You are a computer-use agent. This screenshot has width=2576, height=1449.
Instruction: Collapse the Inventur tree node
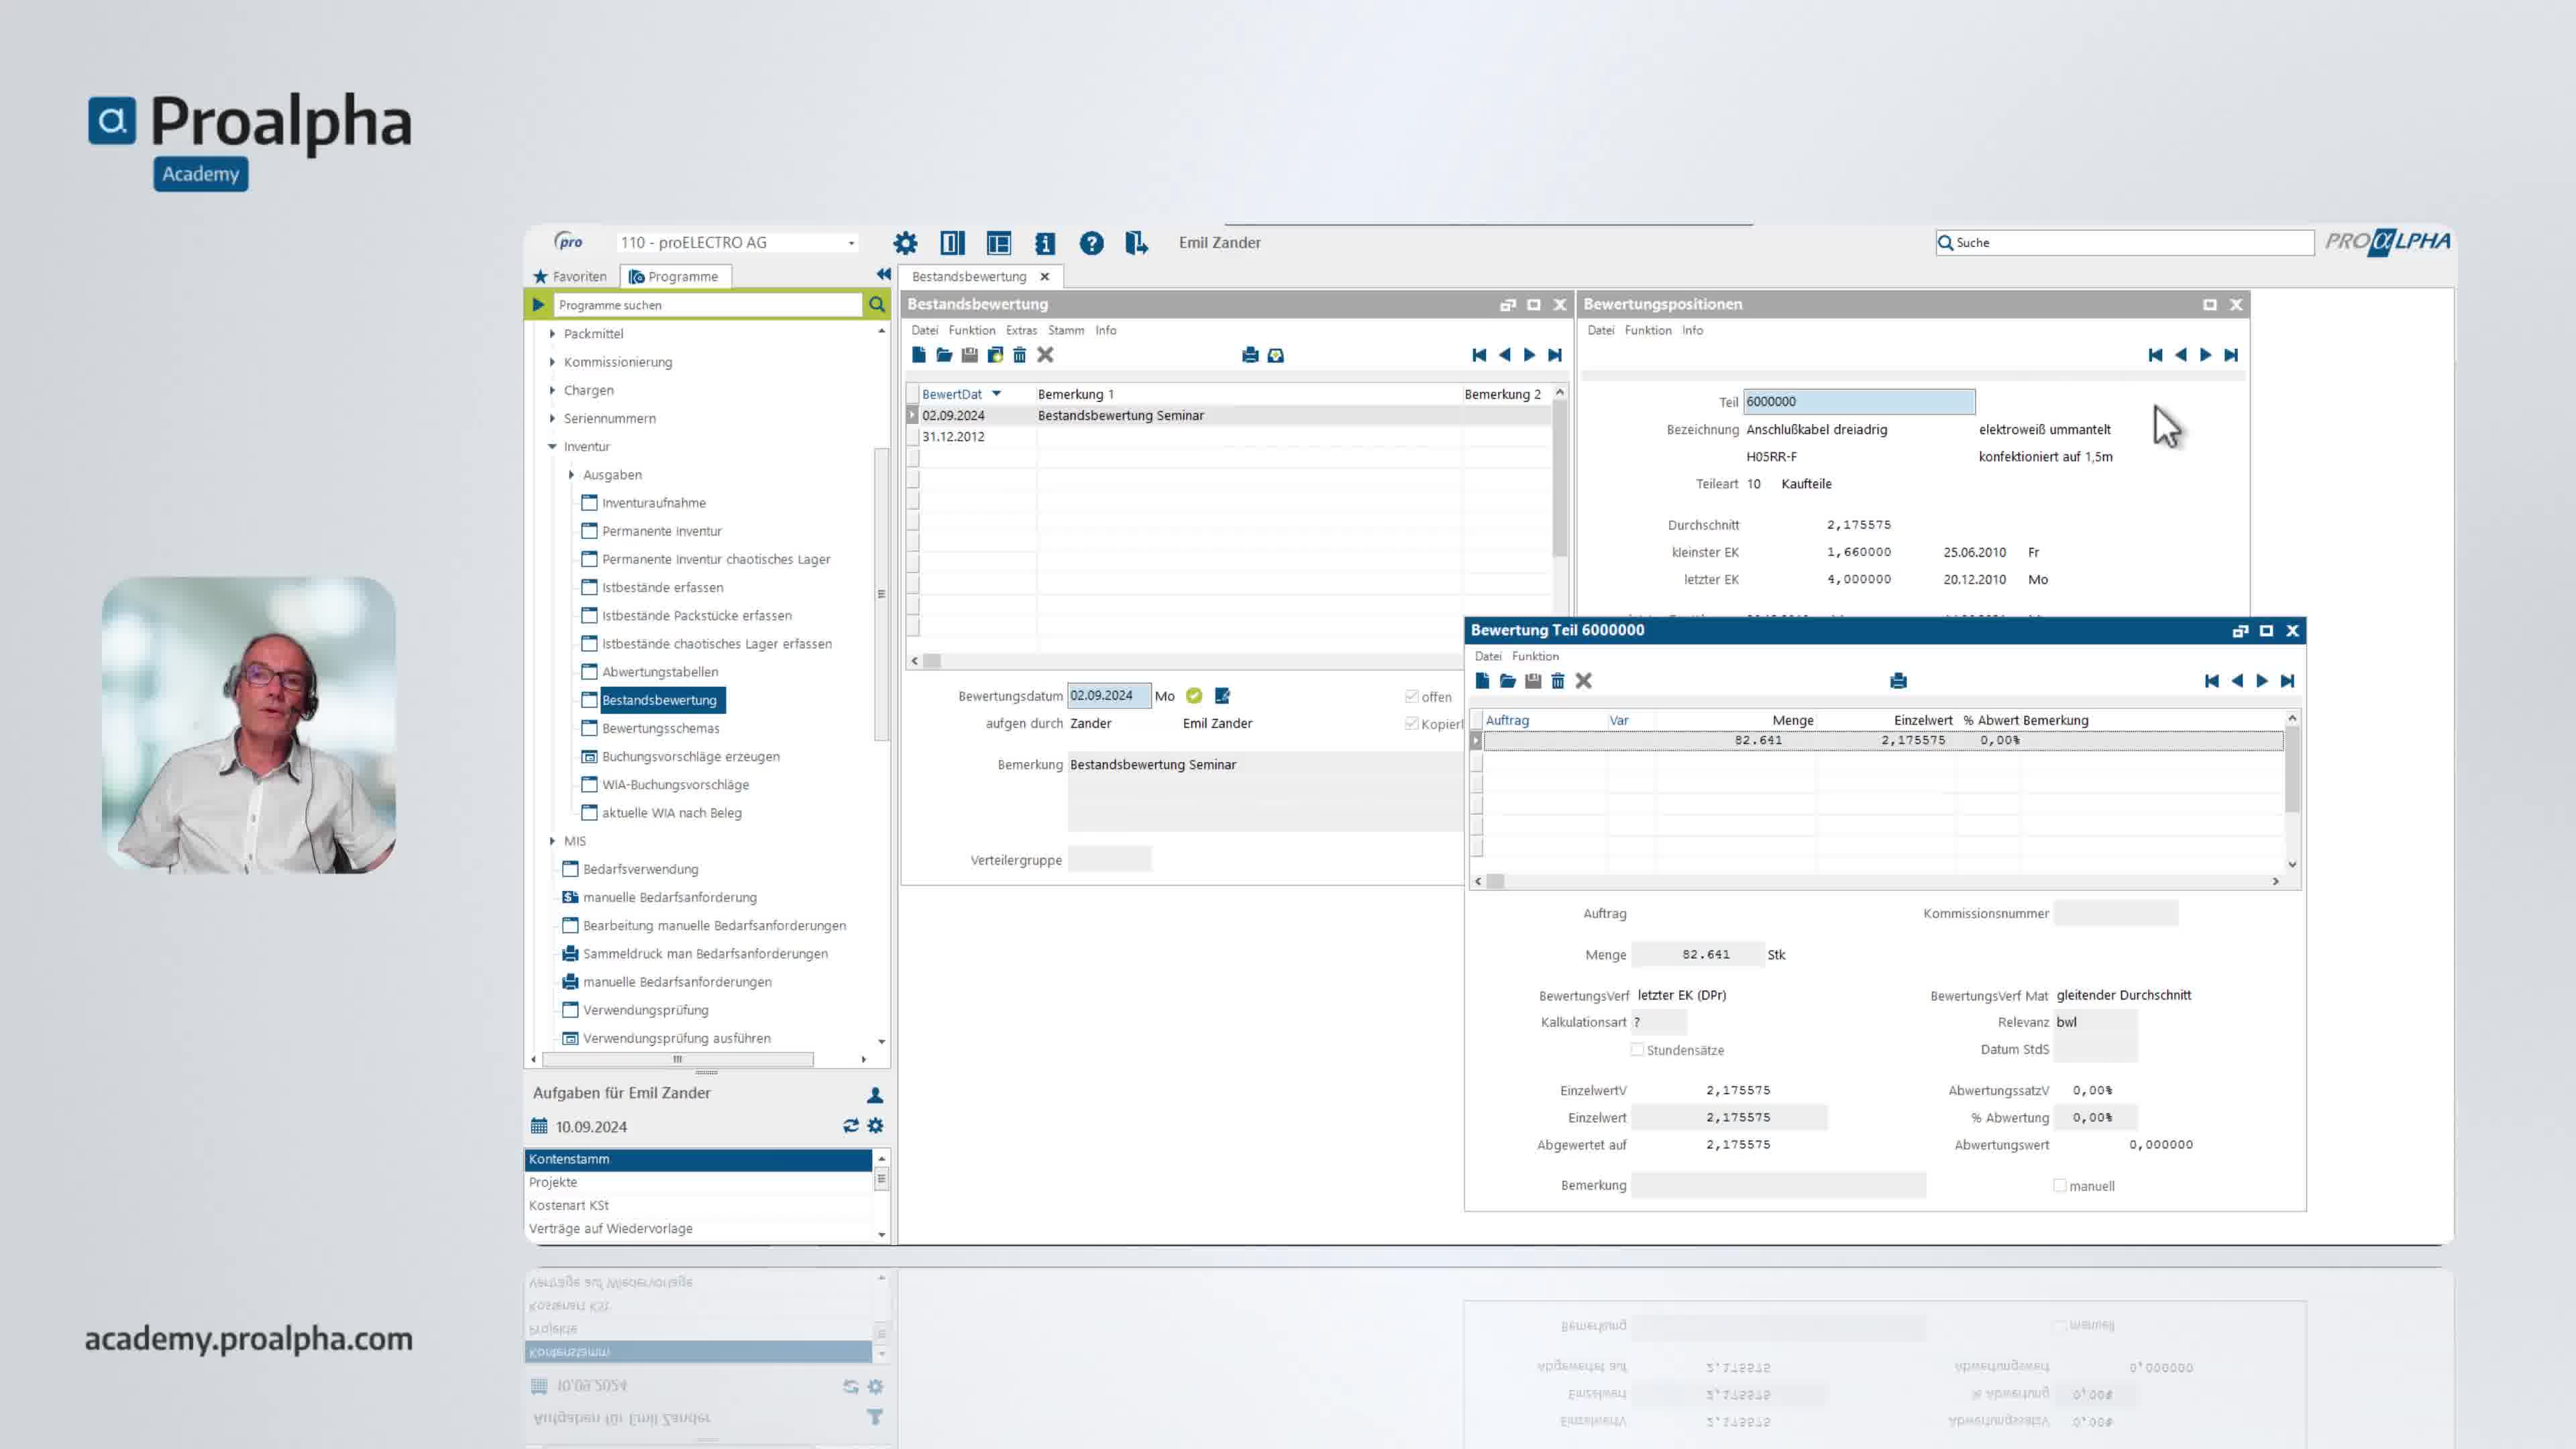(552, 447)
